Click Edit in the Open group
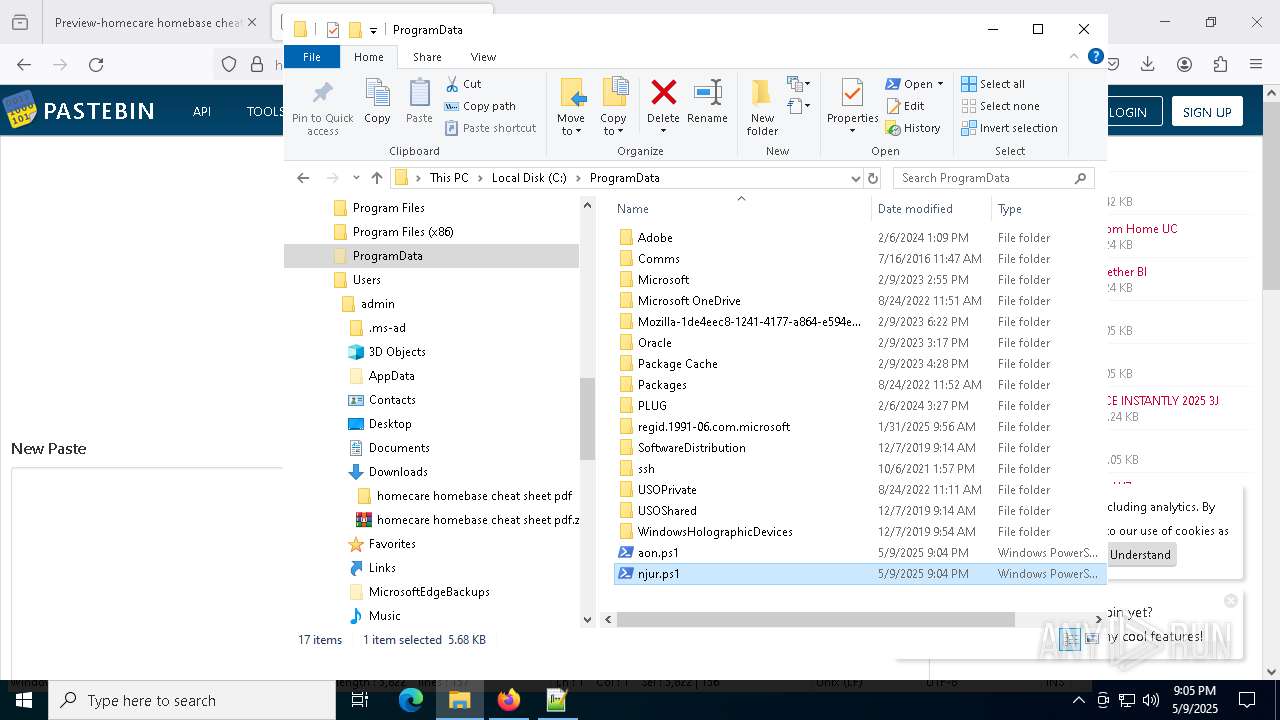The height and width of the screenshot is (720, 1280). coord(905,106)
